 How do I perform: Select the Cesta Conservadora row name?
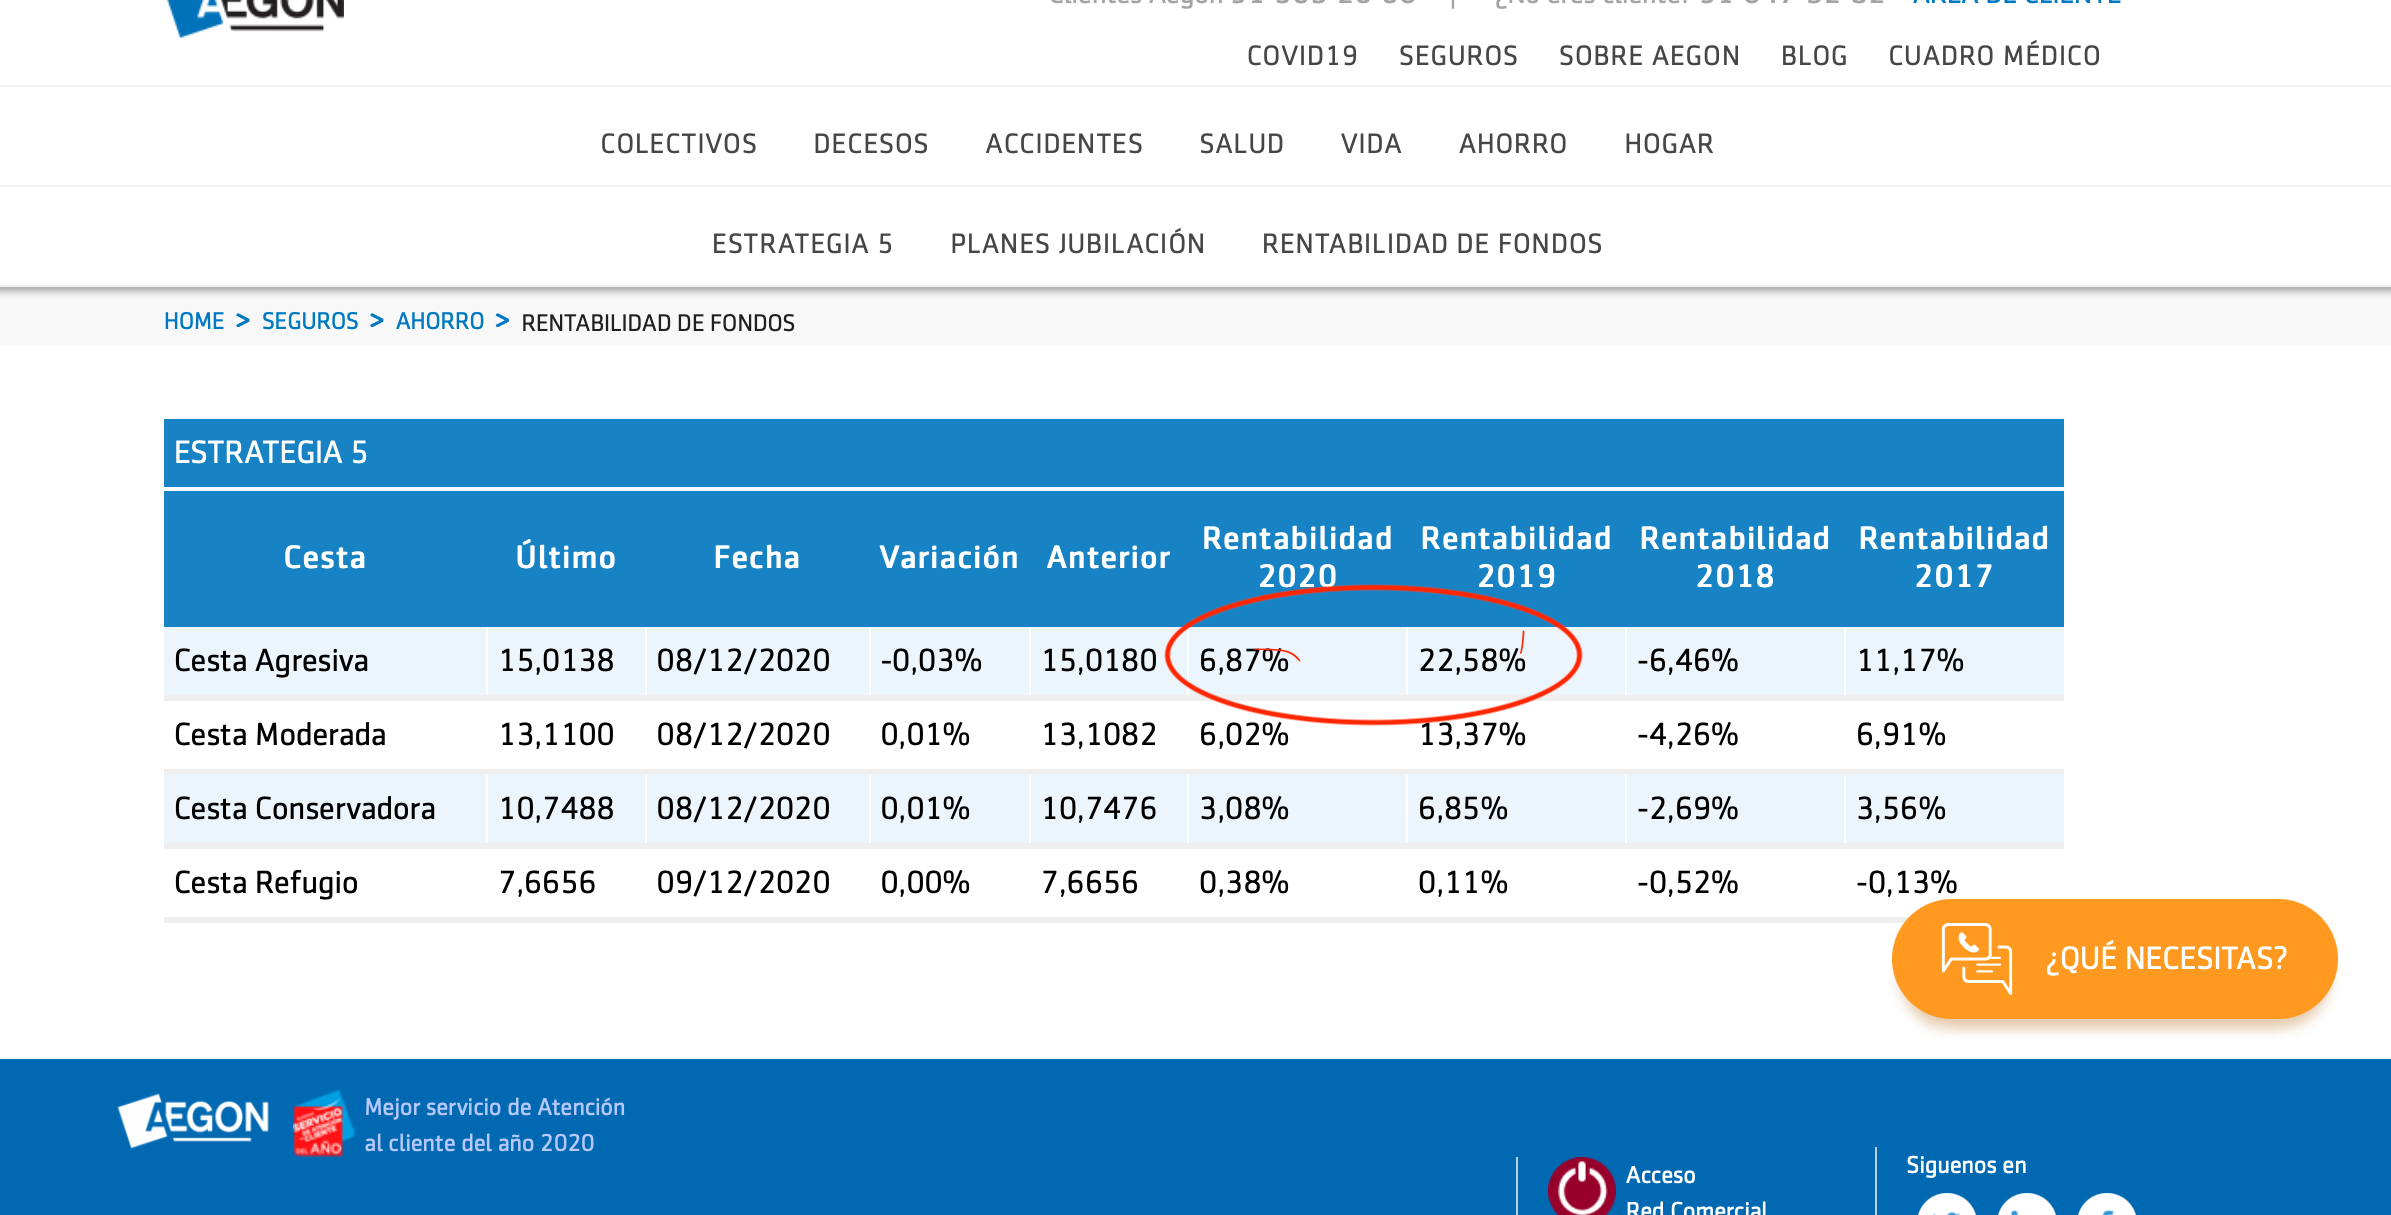305,809
